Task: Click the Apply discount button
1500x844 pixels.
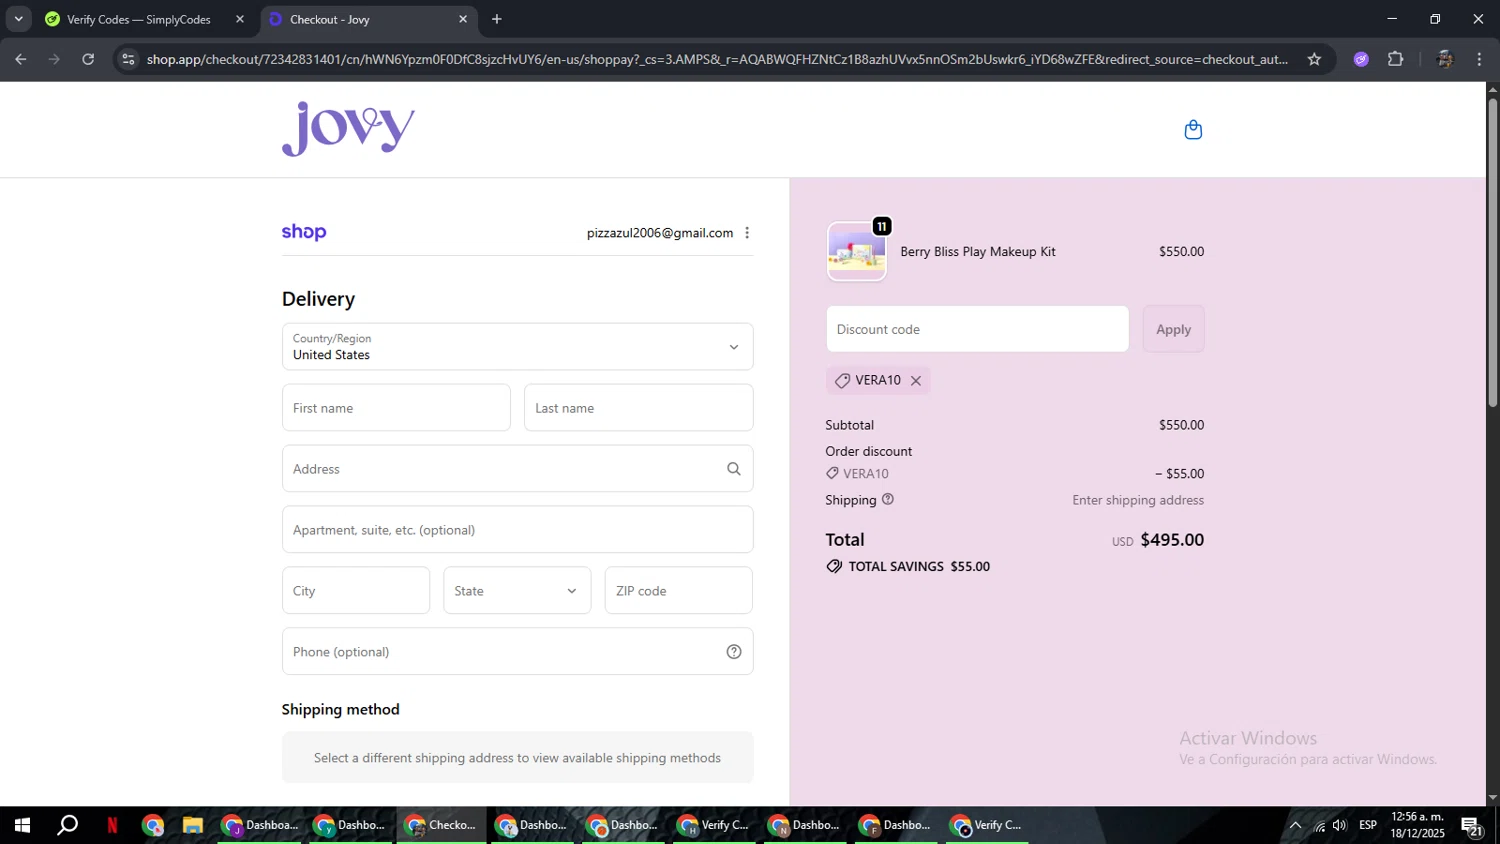Action: point(1173,329)
